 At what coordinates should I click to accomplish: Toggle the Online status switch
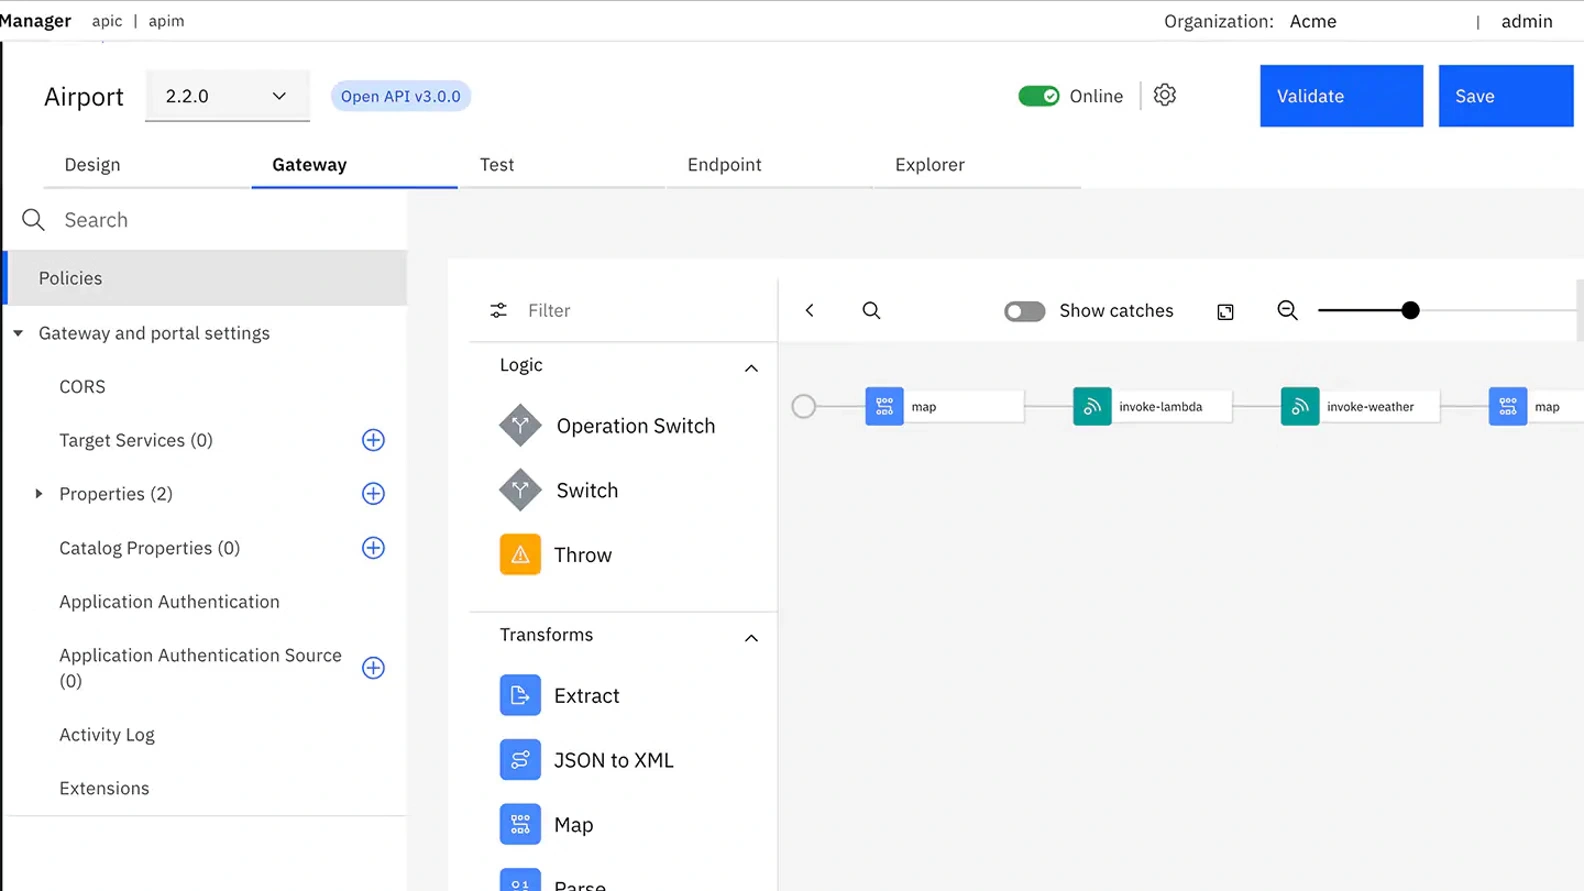coord(1038,96)
